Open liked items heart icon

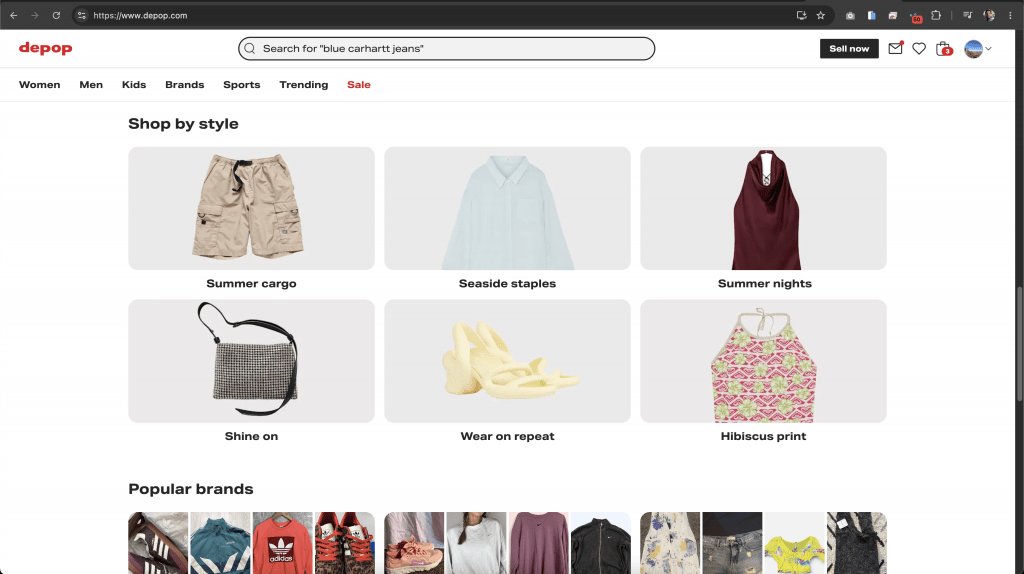[x=919, y=48]
